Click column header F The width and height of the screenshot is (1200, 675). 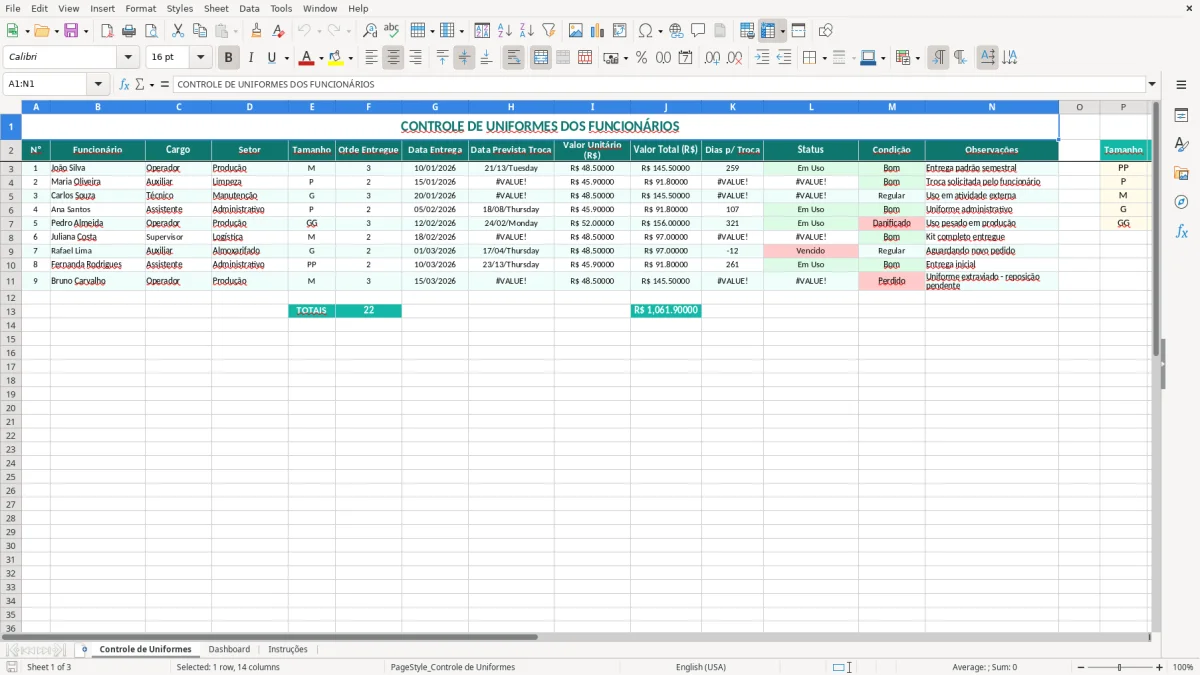coord(369,106)
